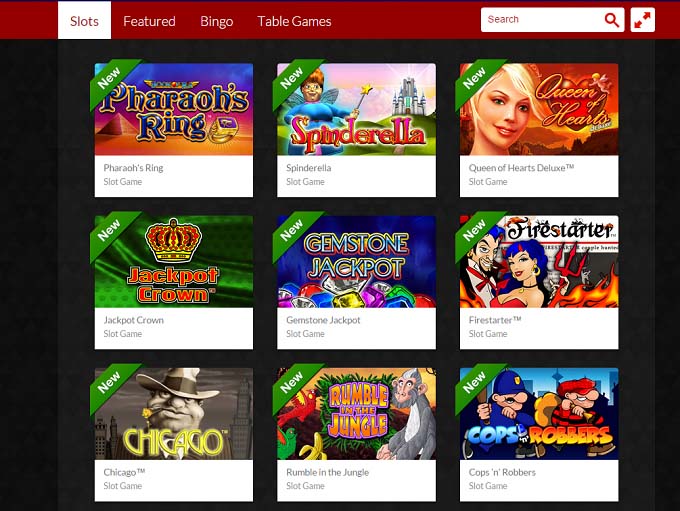Go to the Table Games tab
The image size is (680, 511).
click(x=294, y=21)
